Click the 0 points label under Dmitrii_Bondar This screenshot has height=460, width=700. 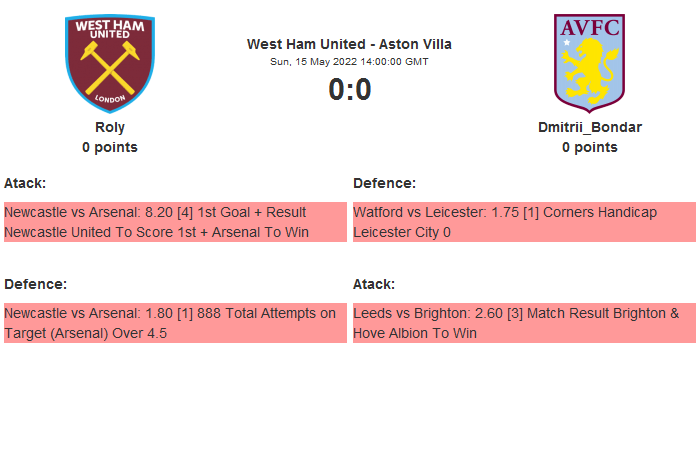(x=589, y=147)
